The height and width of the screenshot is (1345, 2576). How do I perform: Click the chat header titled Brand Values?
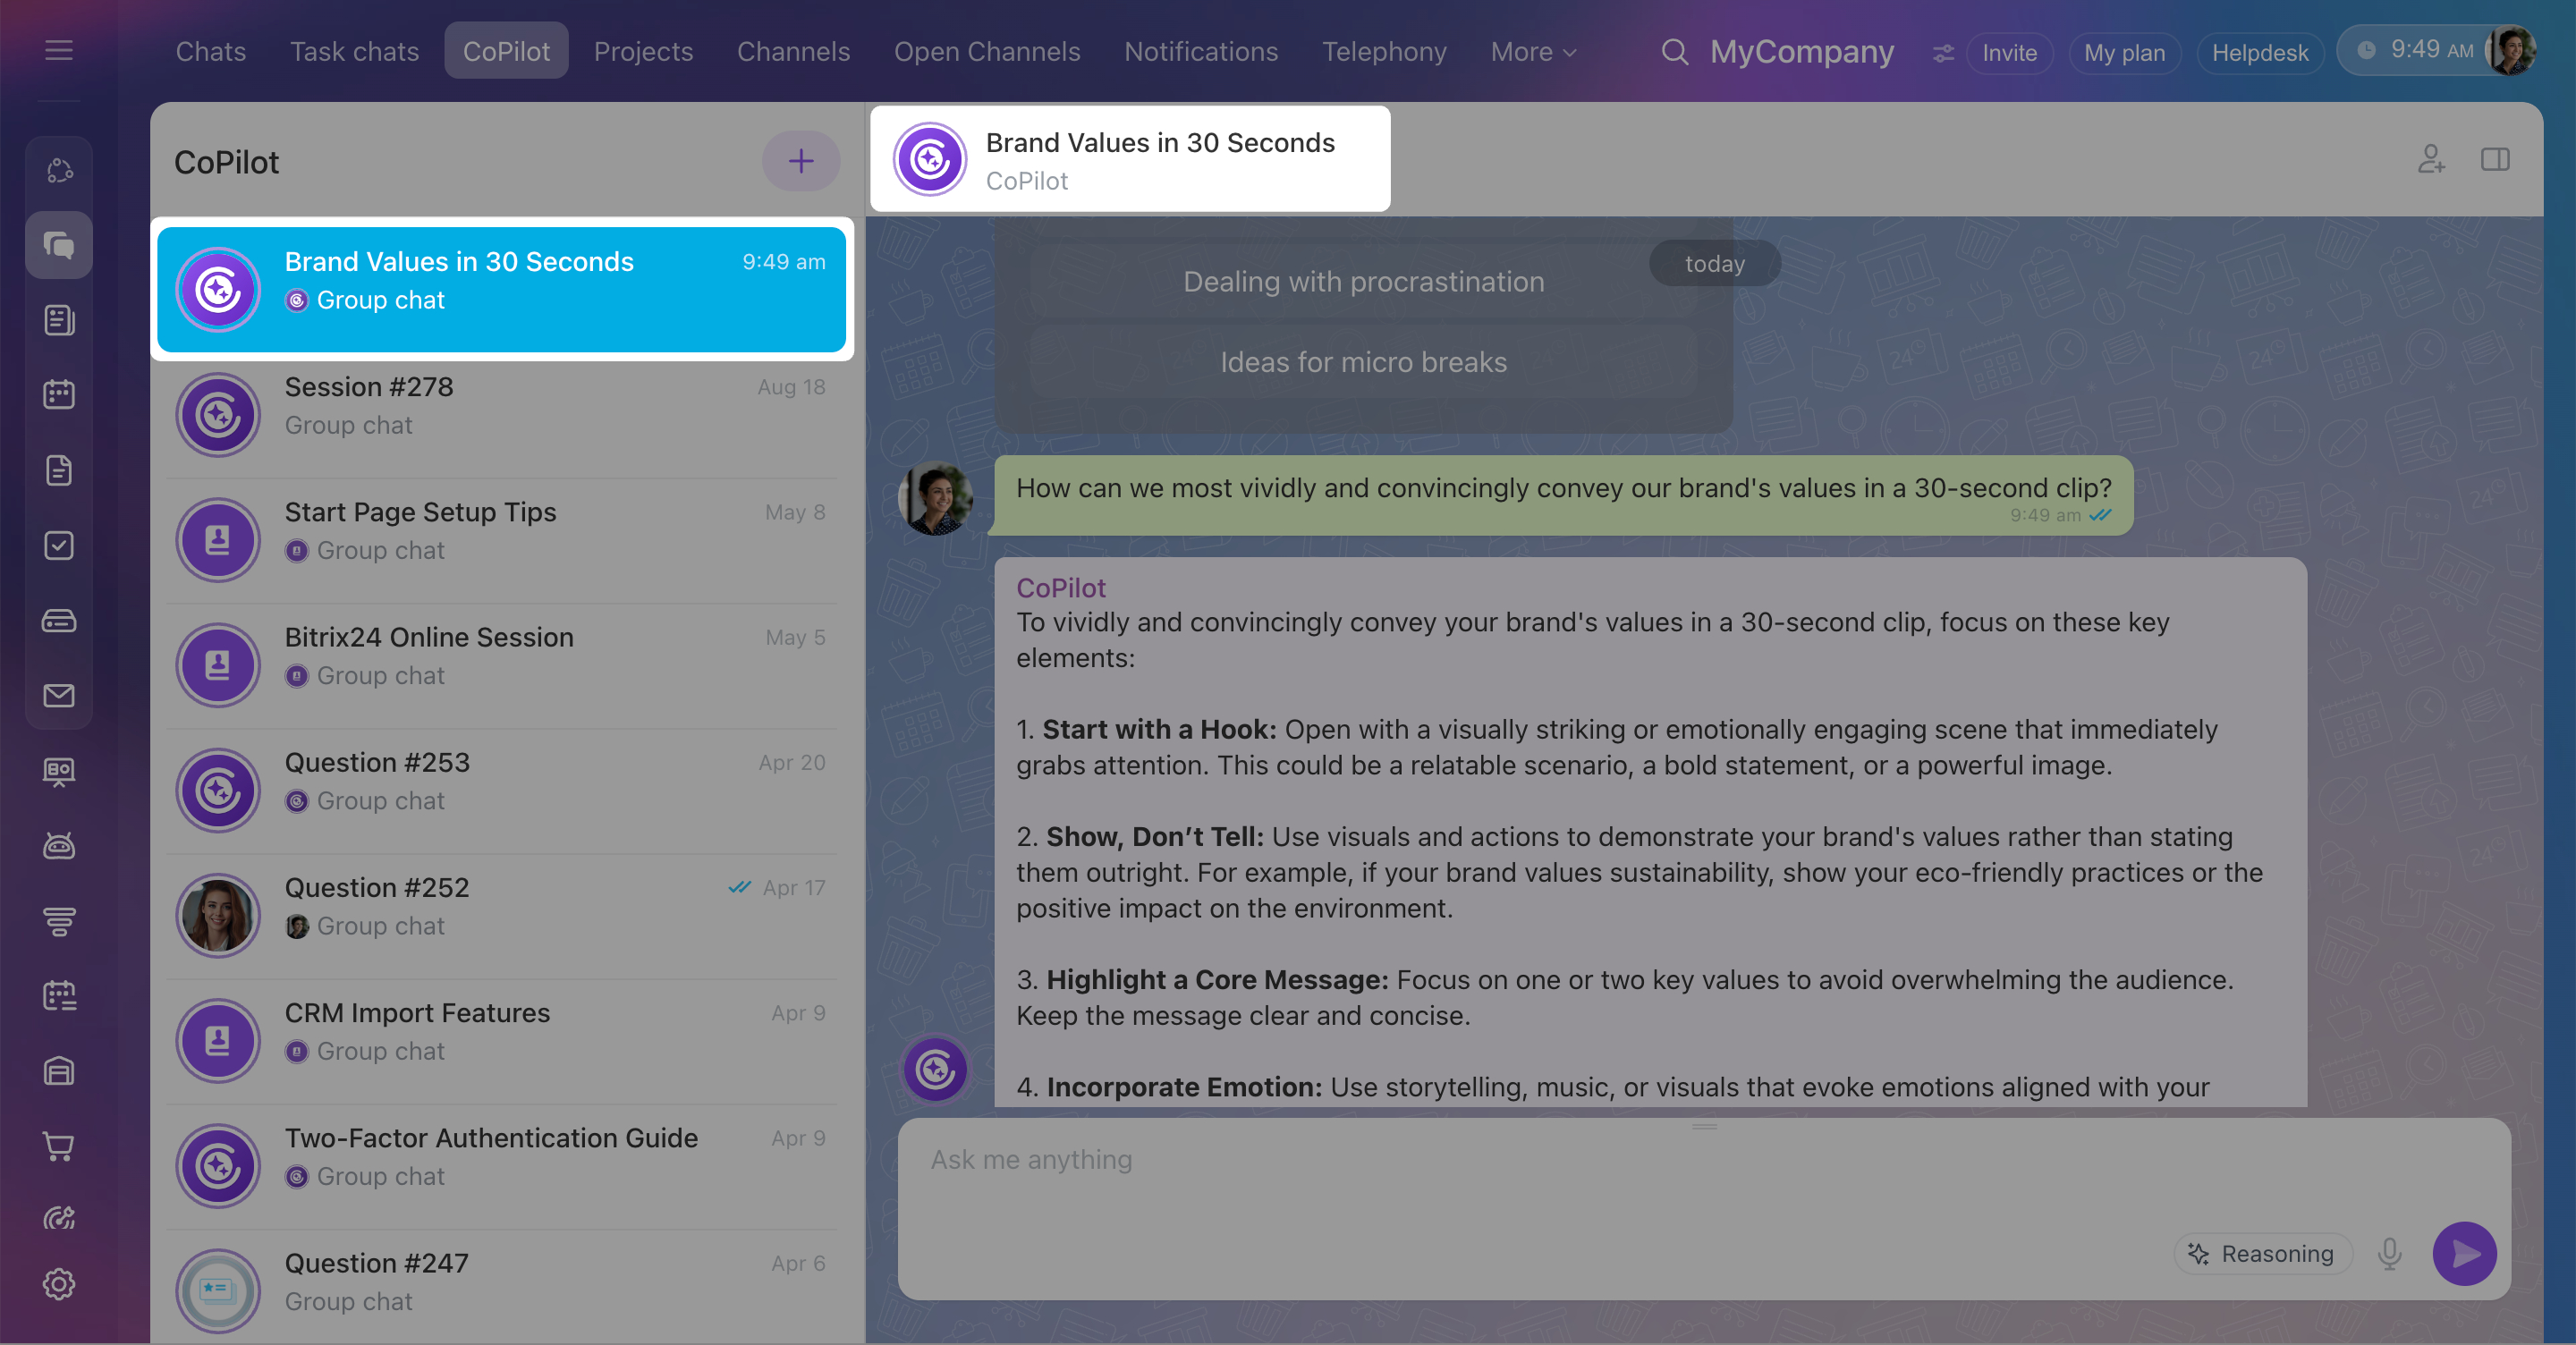[x=1130, y=159]
